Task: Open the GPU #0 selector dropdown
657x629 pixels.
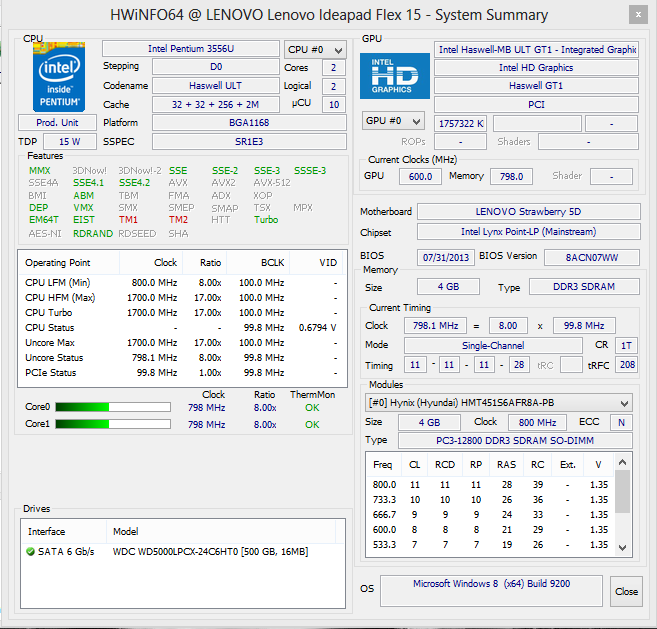Action: (393, 121)
